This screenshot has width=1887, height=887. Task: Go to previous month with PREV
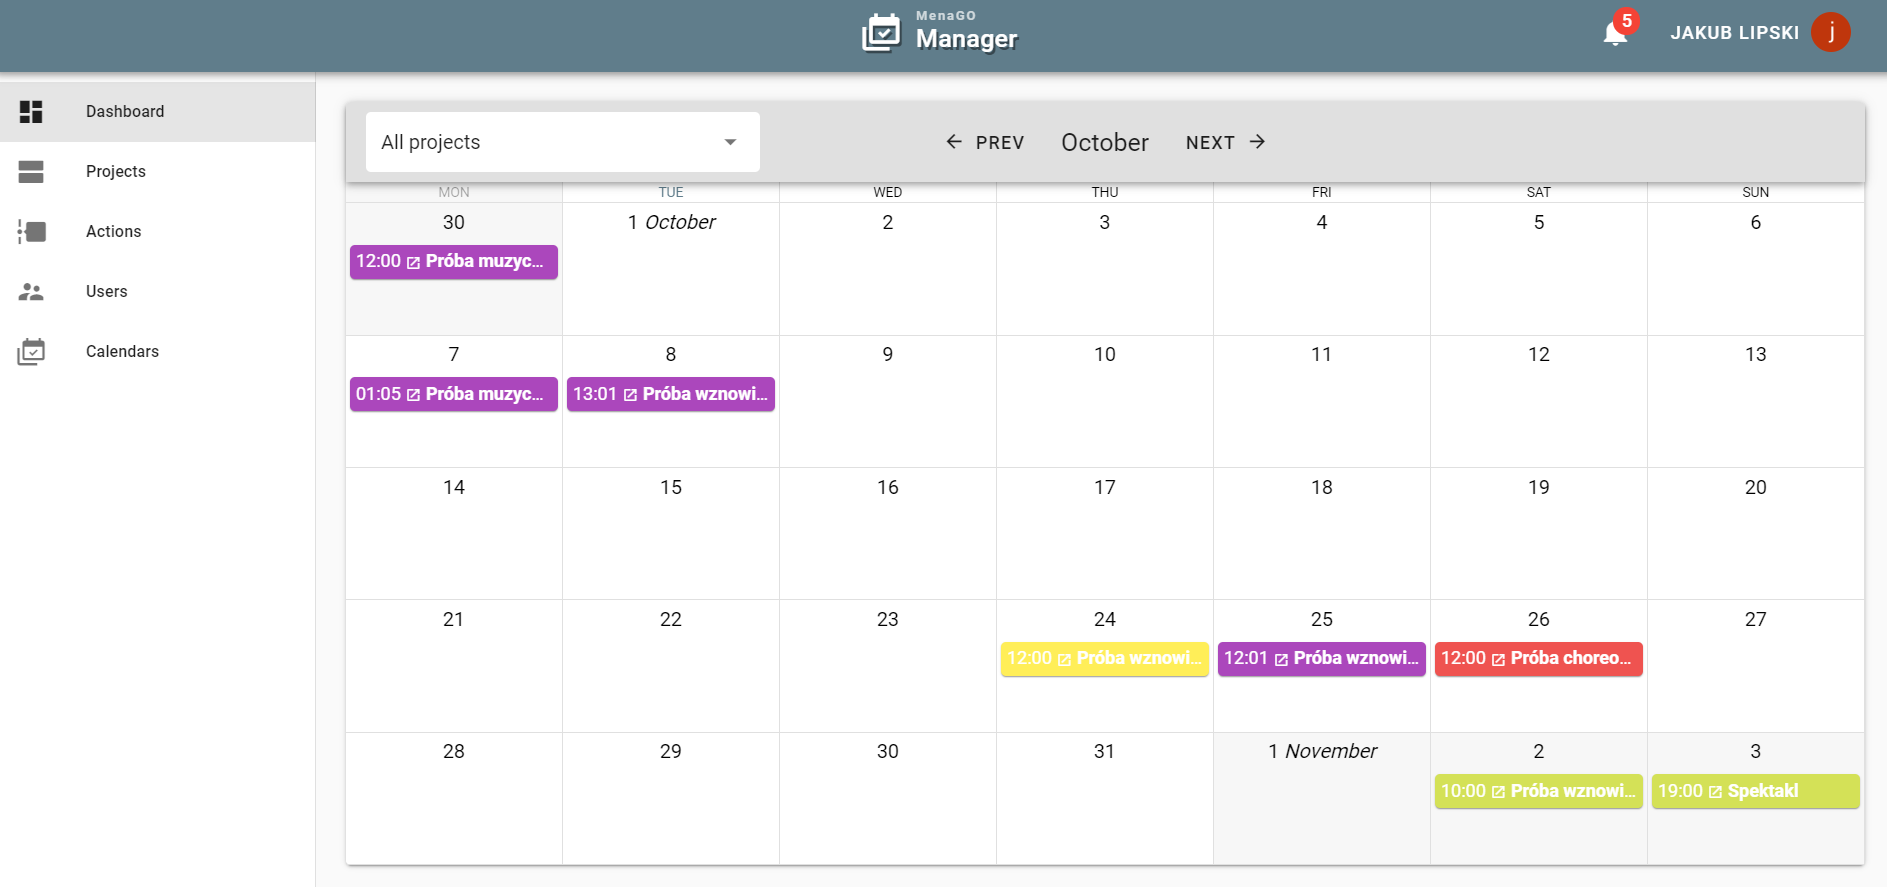(985, 142)
